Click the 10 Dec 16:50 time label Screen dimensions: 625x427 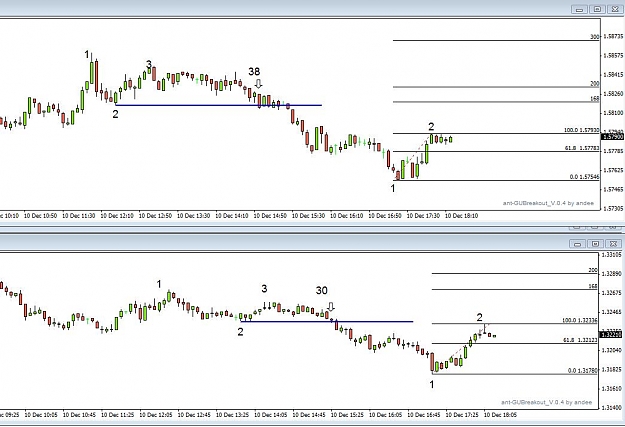(385, 216)
